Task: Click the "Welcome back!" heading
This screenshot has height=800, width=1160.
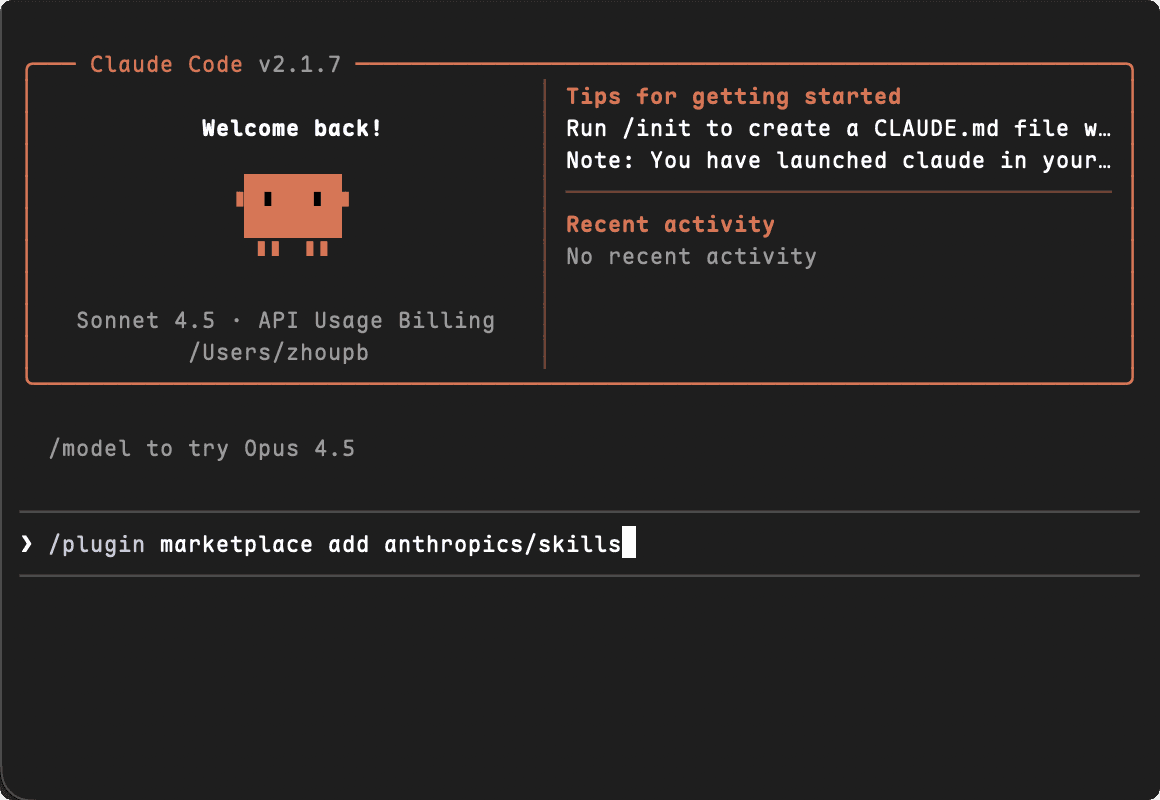Action: (292, 128)
